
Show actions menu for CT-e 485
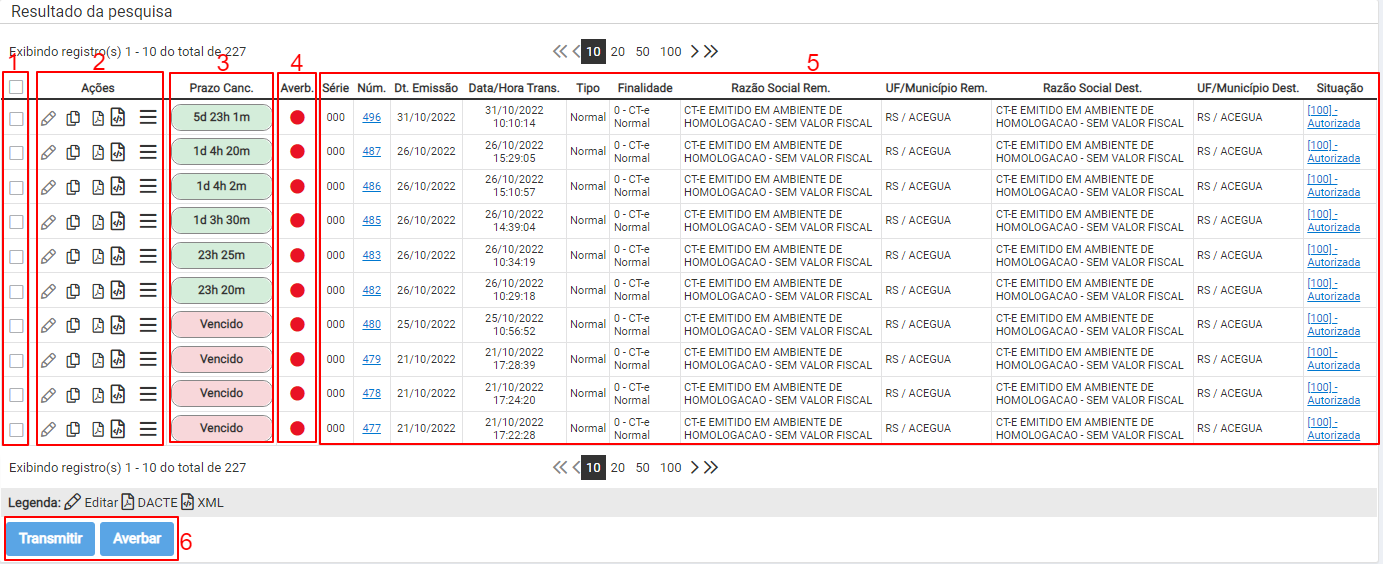(148, 221)
